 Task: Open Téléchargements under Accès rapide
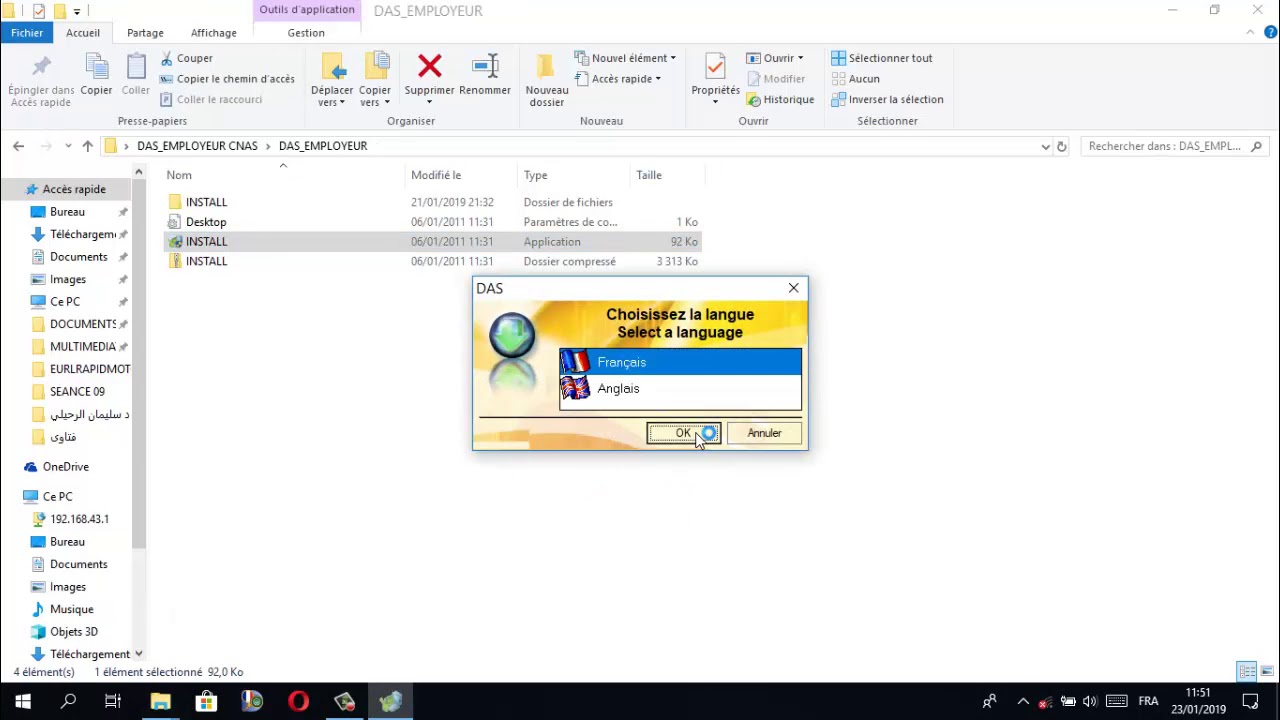click(x=83, y=234)
